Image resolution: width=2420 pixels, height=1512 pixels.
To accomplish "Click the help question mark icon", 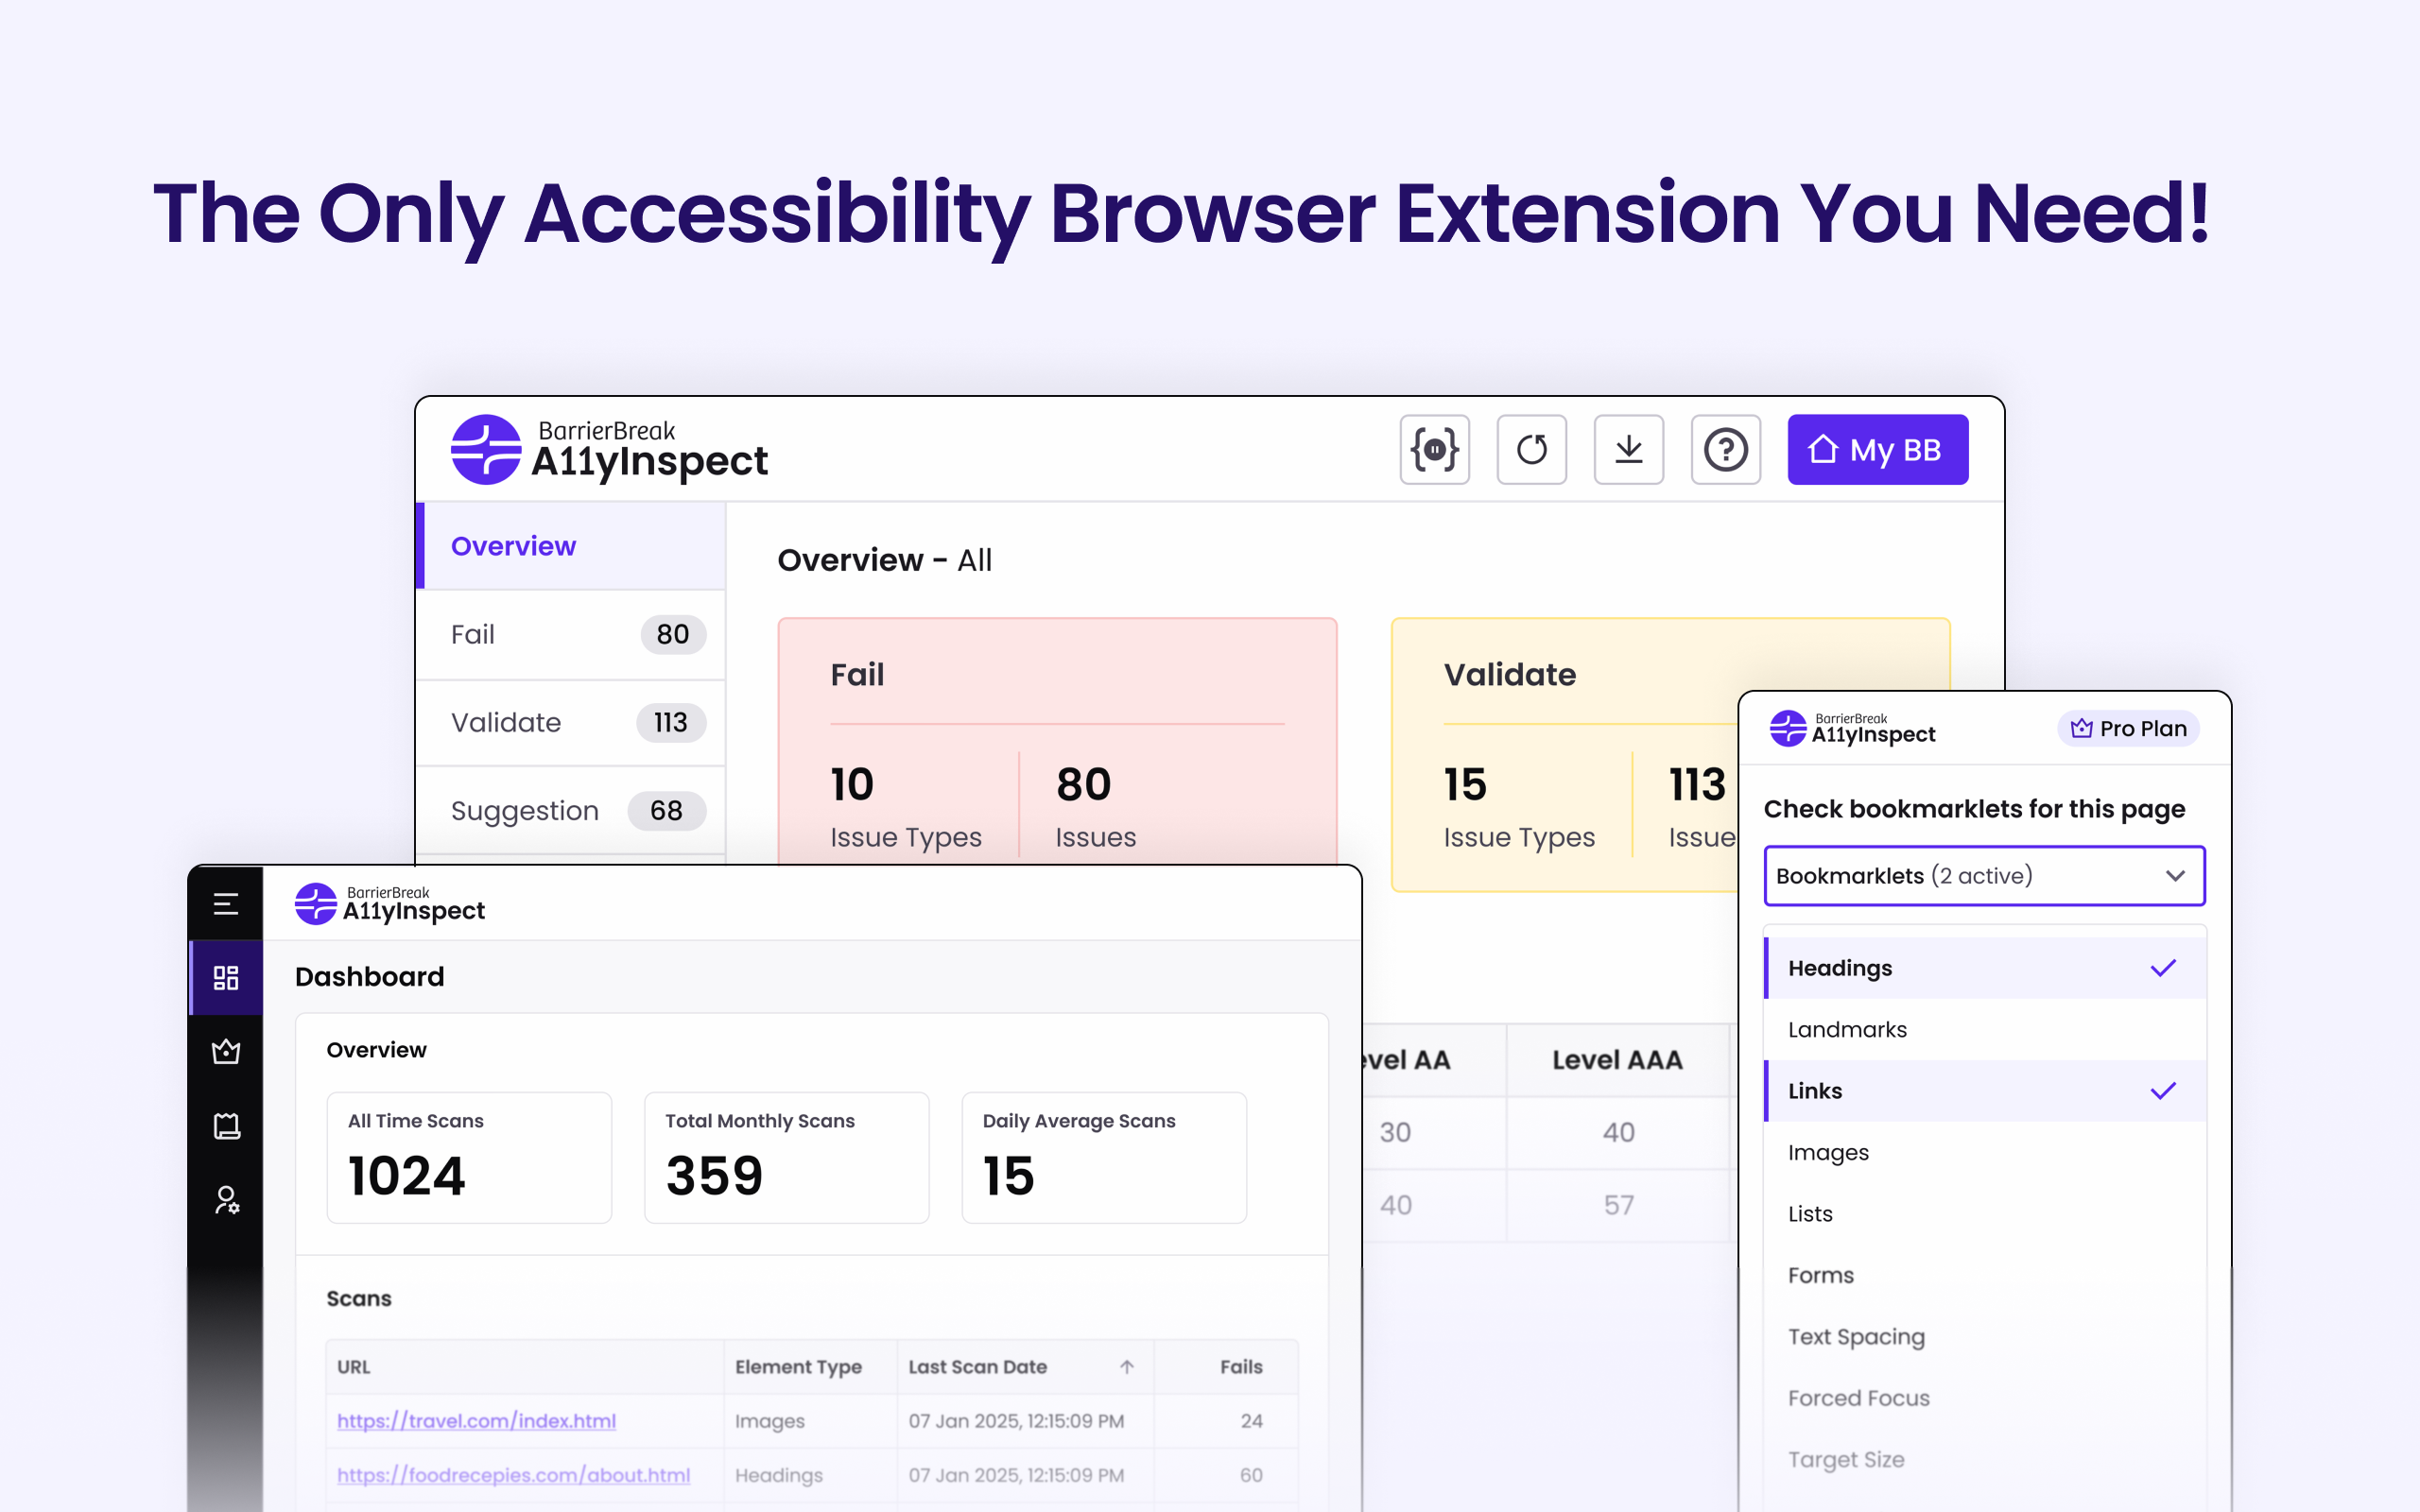I will (x=1725, y=449).
